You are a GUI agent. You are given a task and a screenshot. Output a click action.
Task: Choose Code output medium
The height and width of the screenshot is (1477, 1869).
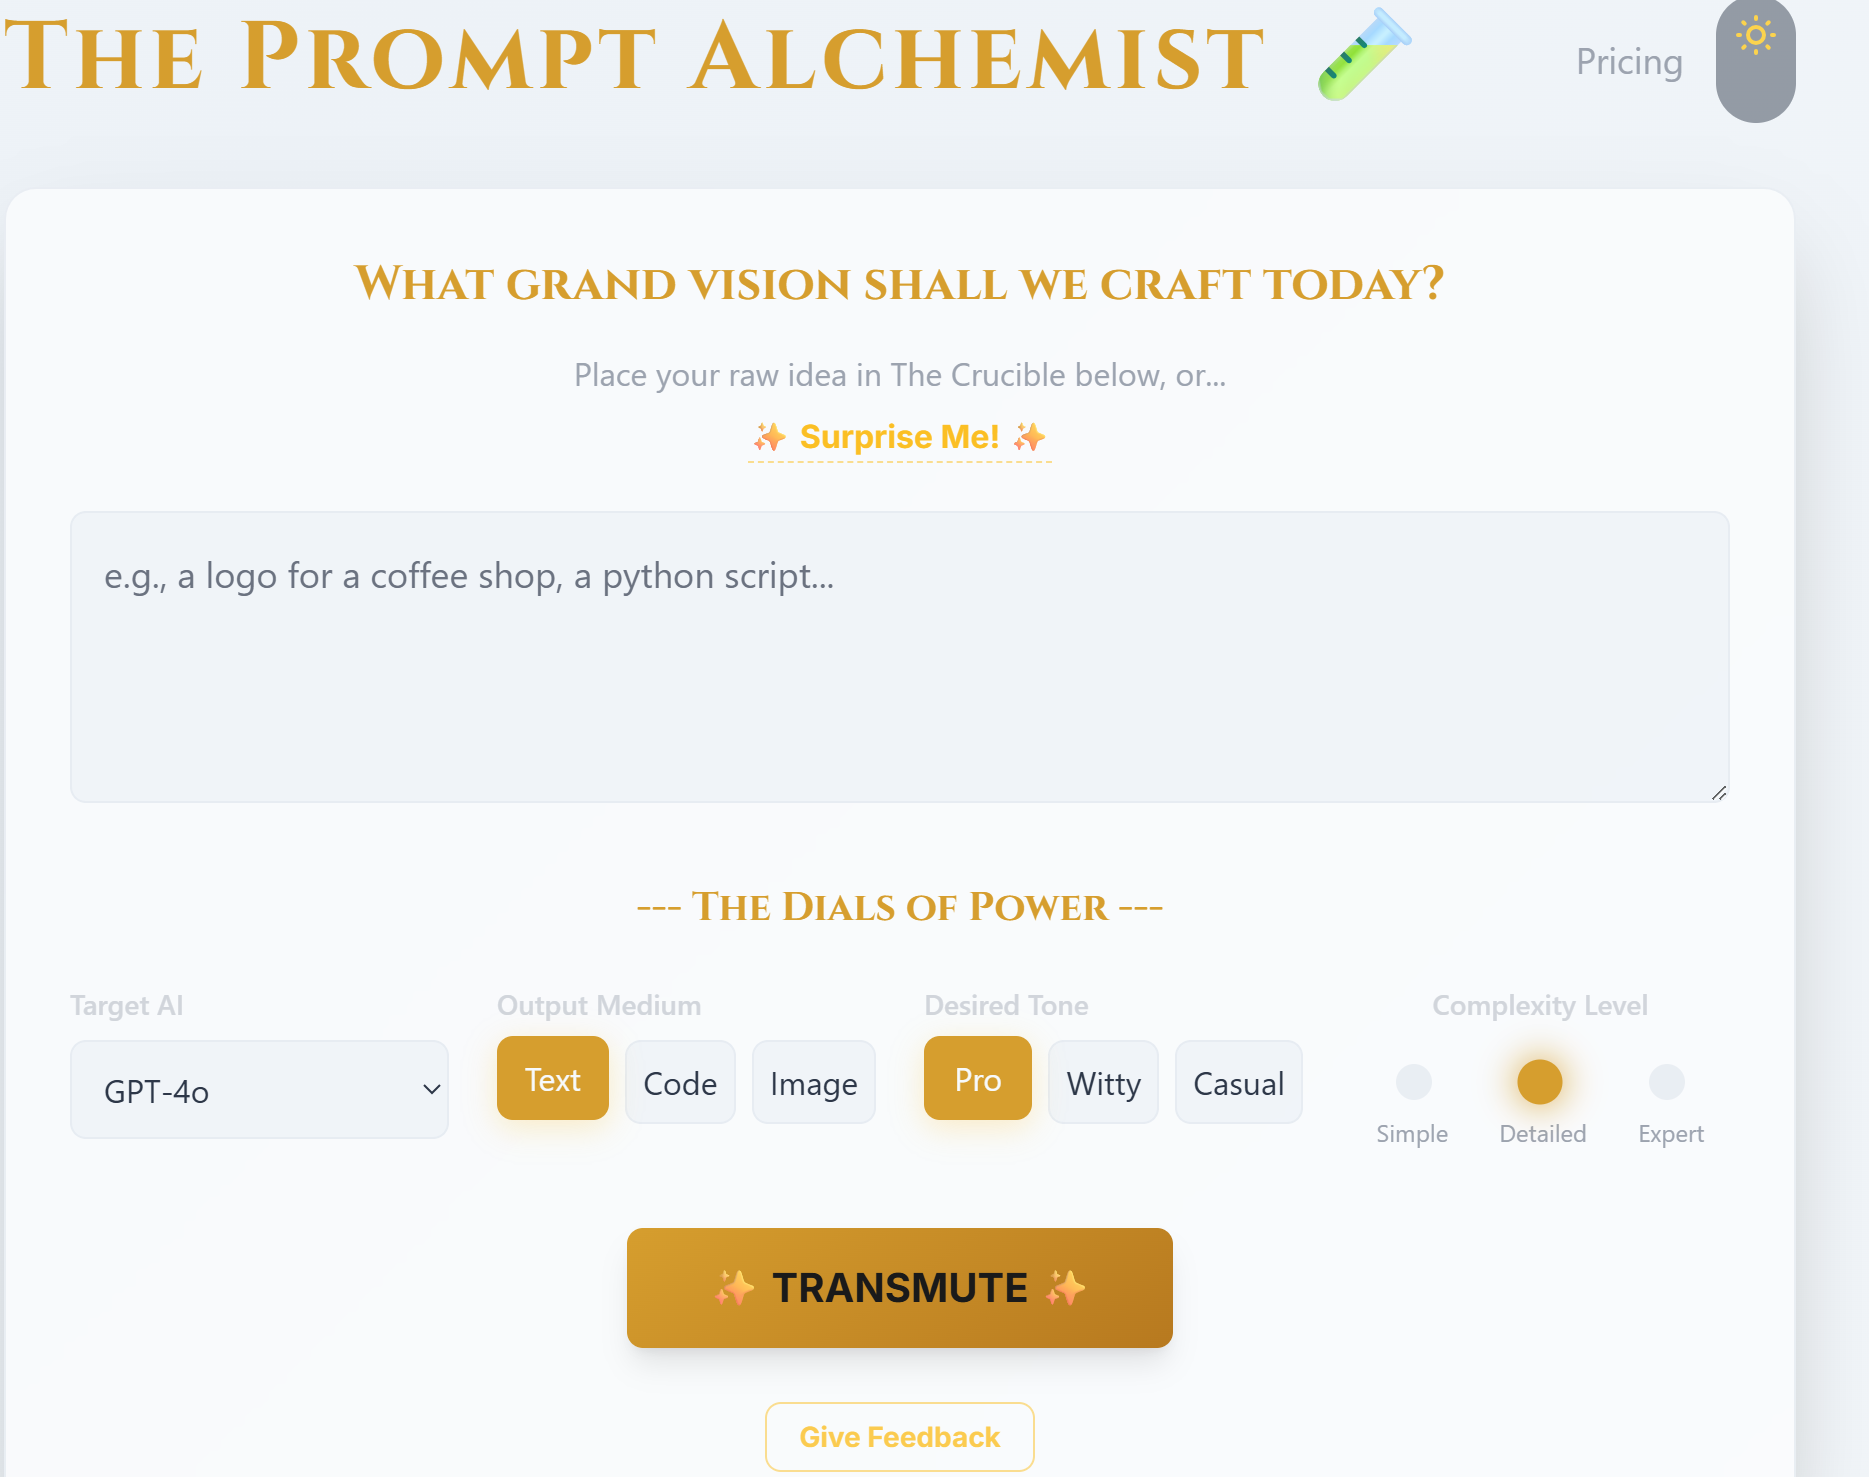680,1083
